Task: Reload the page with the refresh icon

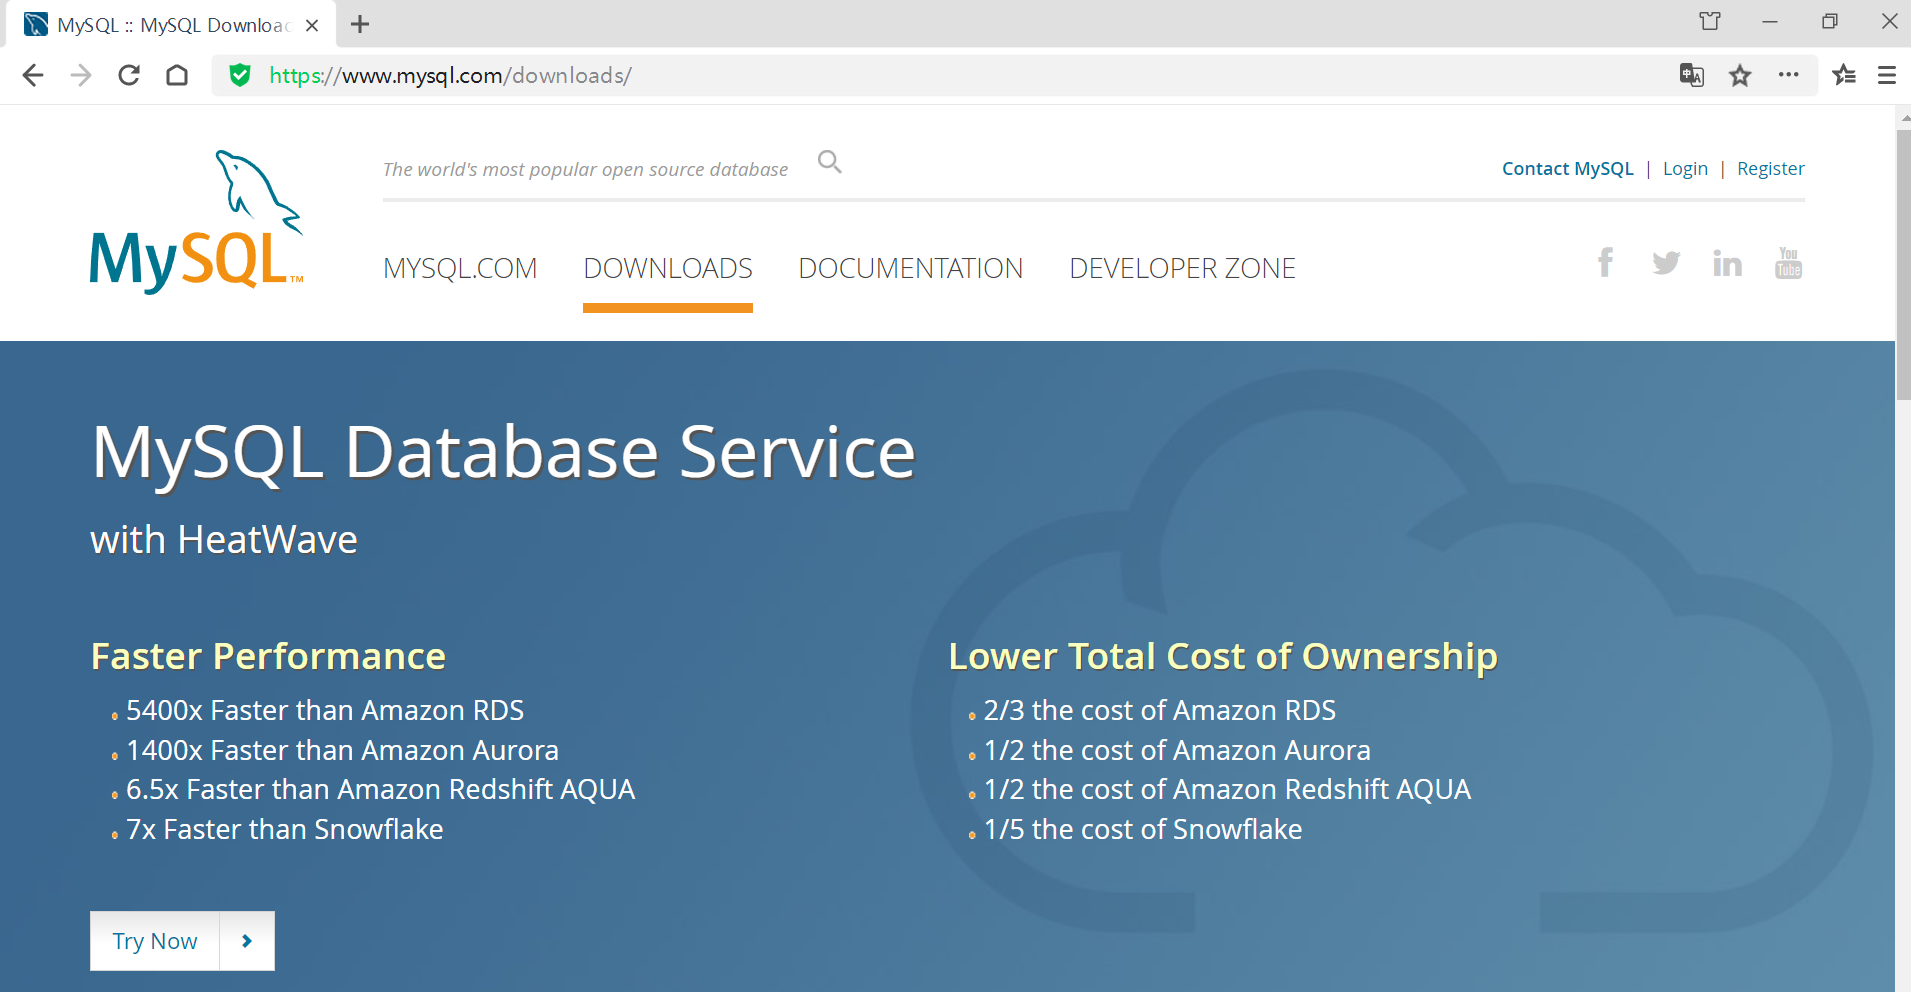Action: 129,75
